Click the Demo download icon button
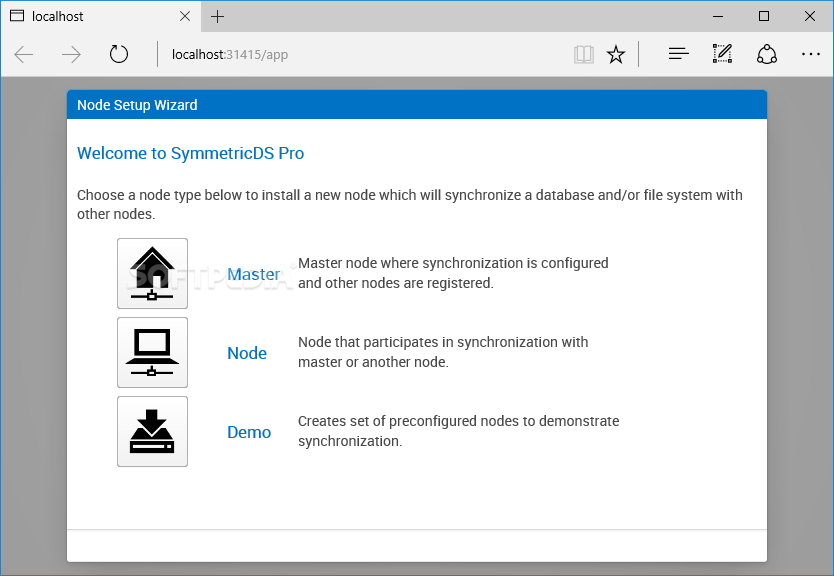Viewport: 834px width, 576px height. coord(152,431)
